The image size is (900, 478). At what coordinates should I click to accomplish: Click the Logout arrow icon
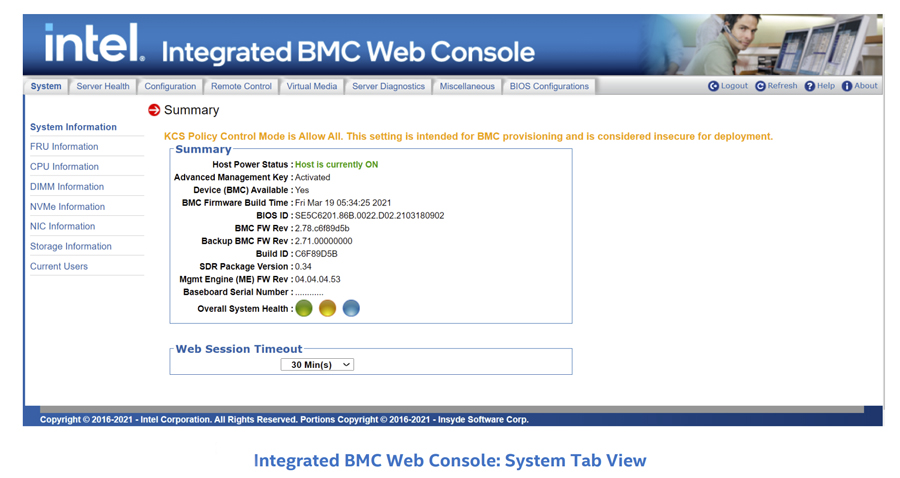pyautogui.click(x=713, y=86)
